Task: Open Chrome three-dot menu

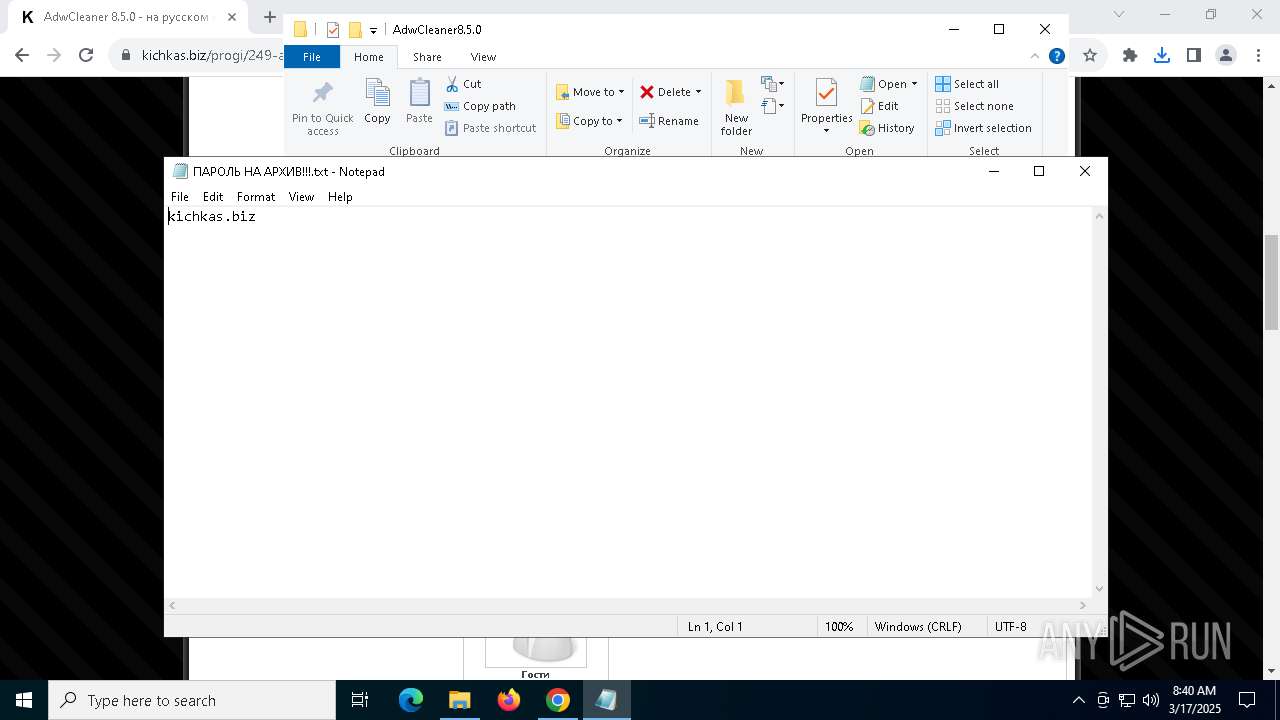Action: (x=1257, y=56)
